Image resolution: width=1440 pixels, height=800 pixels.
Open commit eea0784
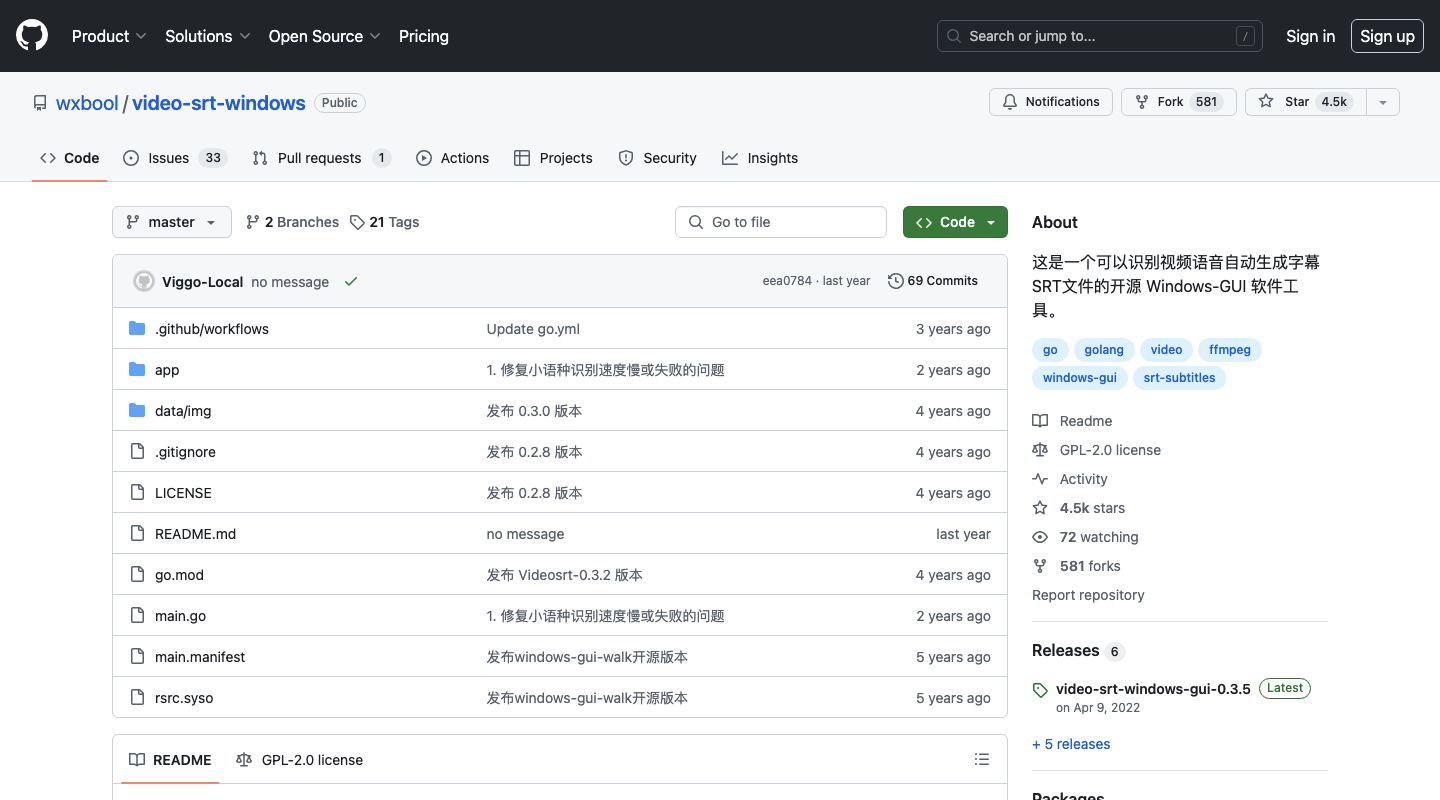point(787,281)
